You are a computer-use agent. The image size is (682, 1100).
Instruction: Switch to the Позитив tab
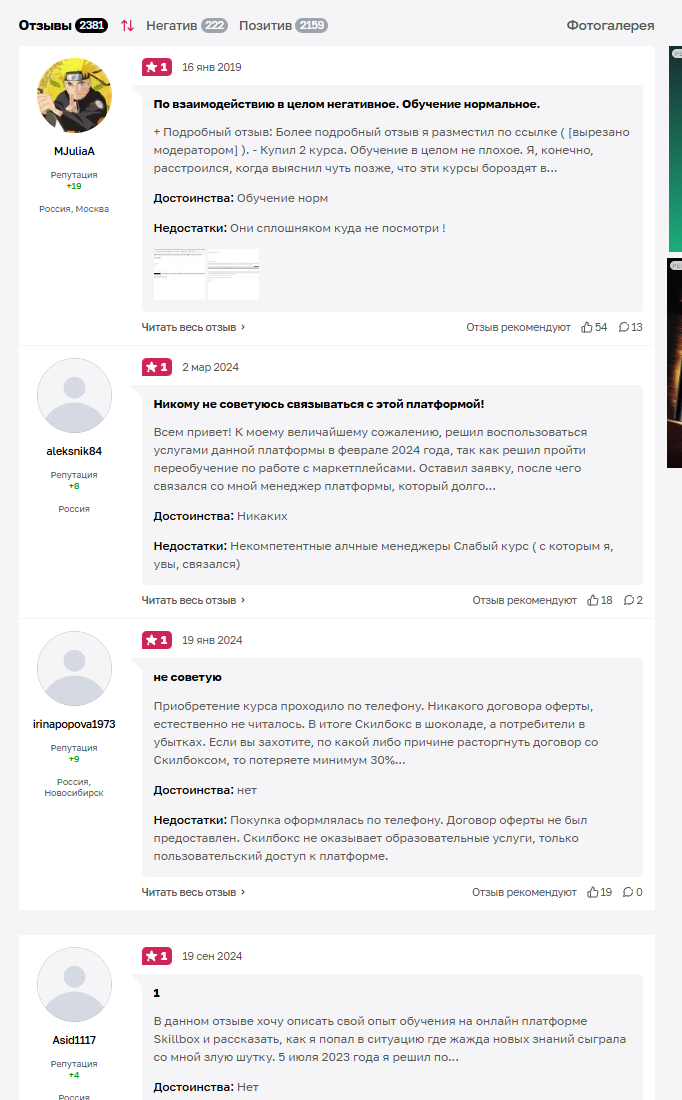coord(283,26)
